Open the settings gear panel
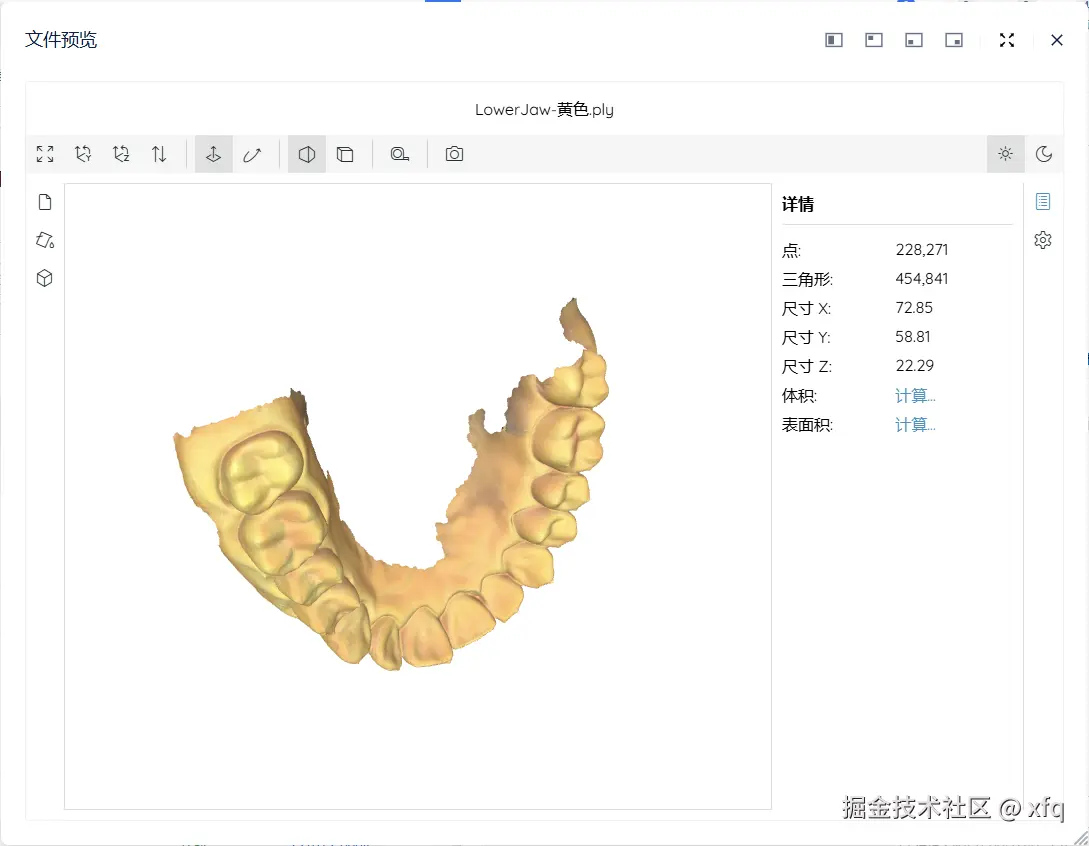Screen dimensions: 1089x846 pos(1043,240)
